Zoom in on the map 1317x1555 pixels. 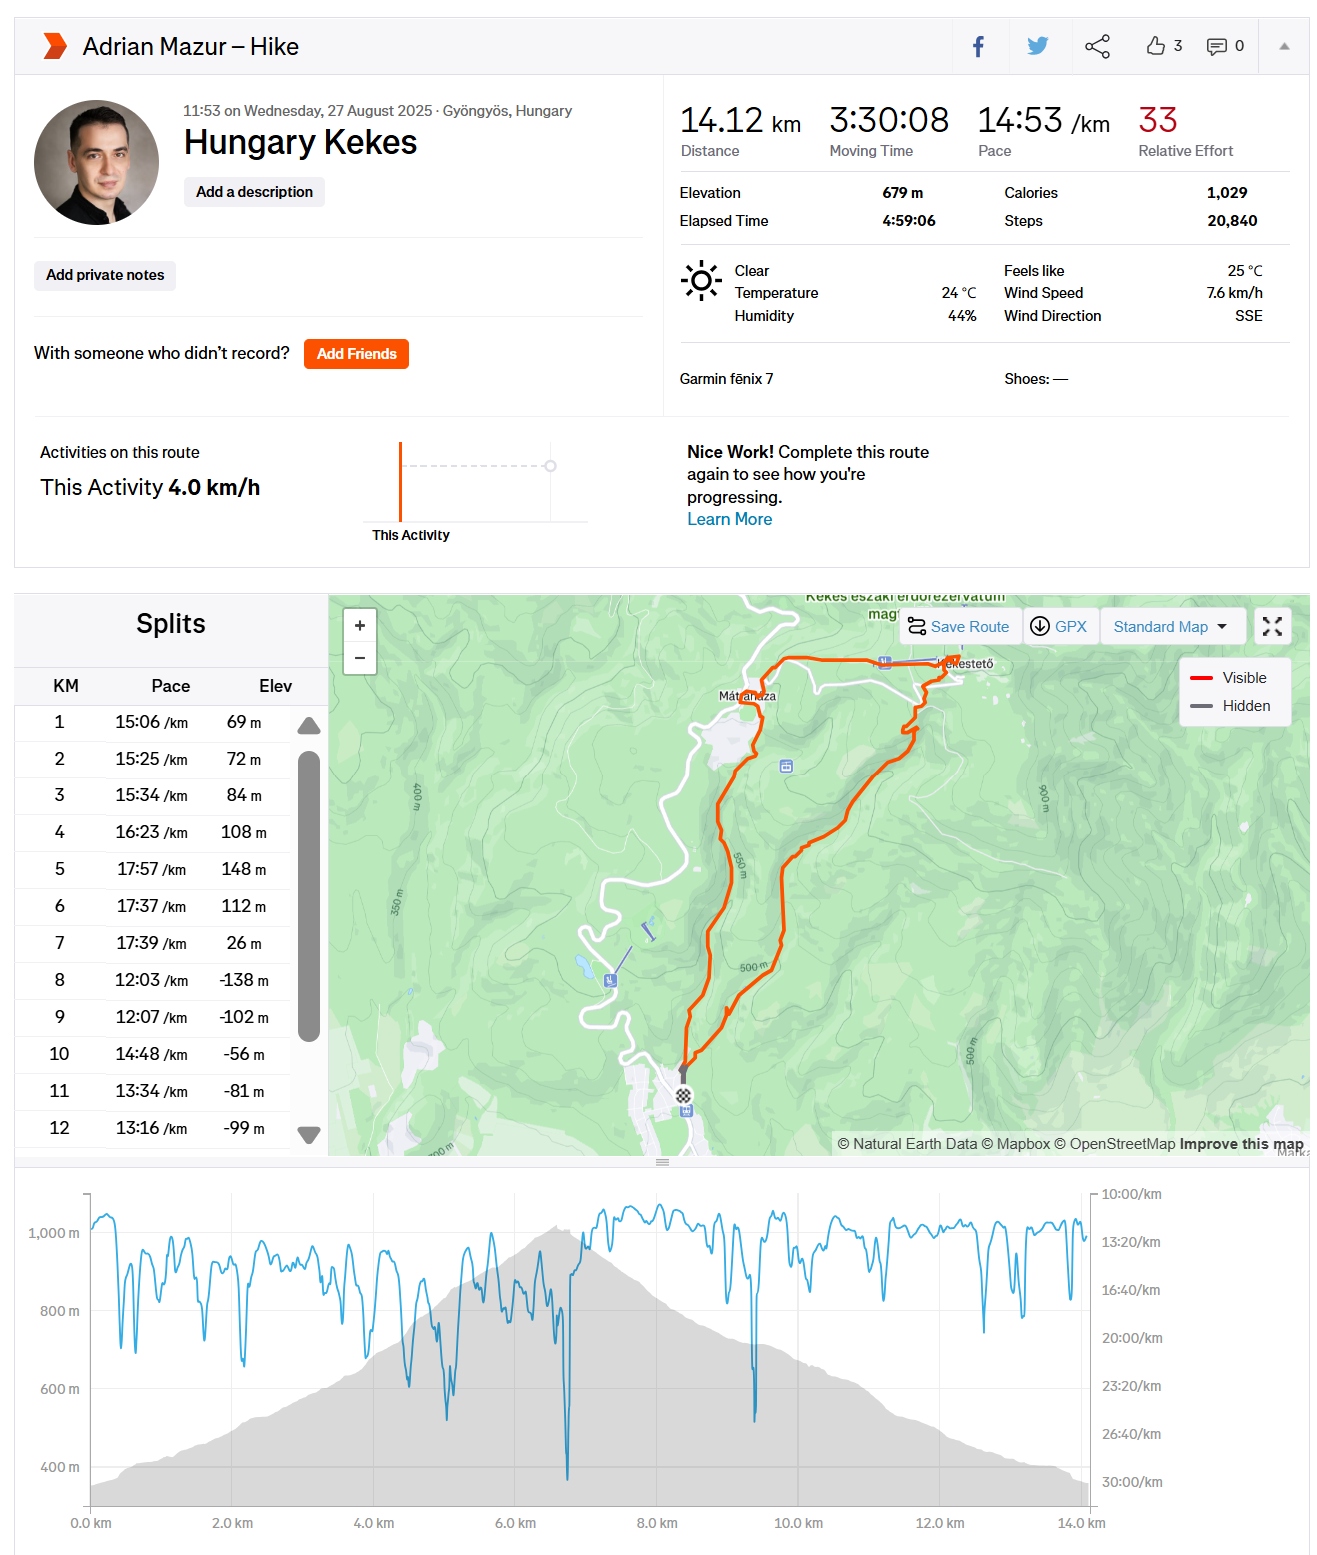(360, 626)
